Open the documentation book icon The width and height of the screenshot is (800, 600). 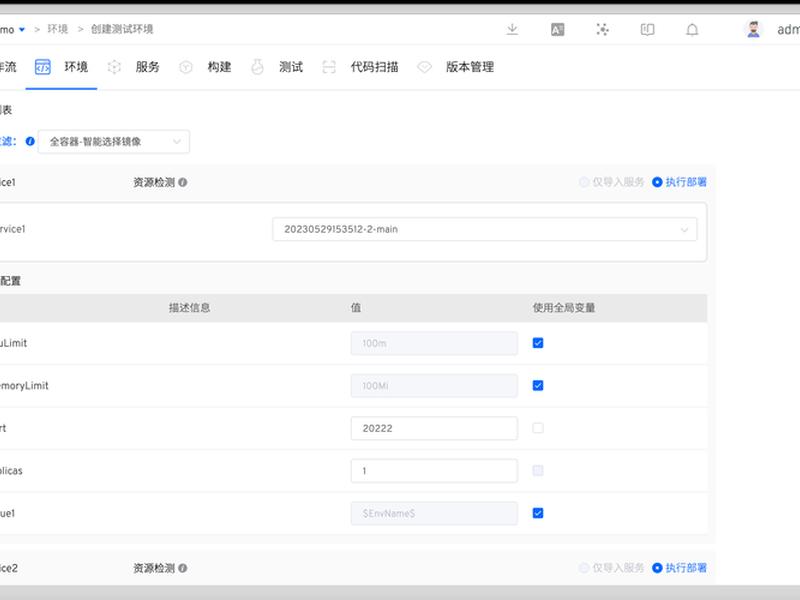(x=647, y=30)
